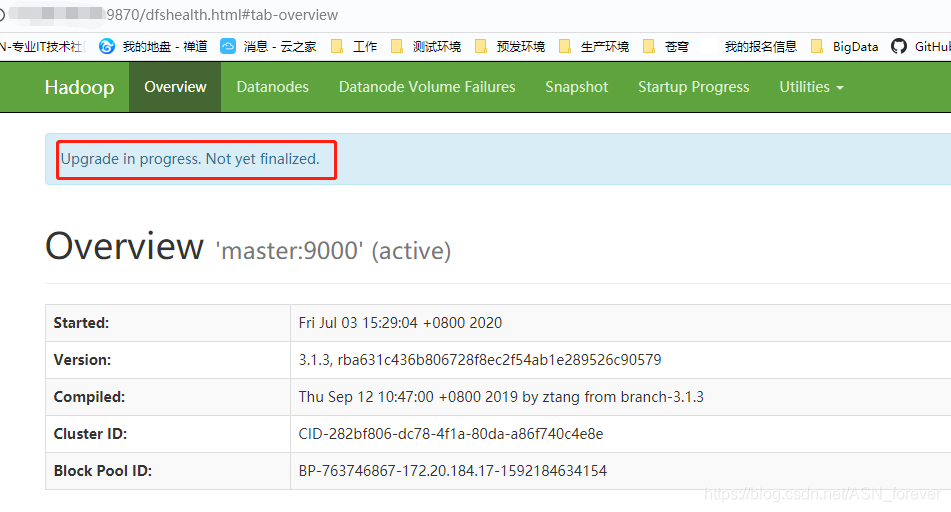The image size is (951, 512).
Task: Click the GitHub bookmark icon
Action: (x=899, y=46)
